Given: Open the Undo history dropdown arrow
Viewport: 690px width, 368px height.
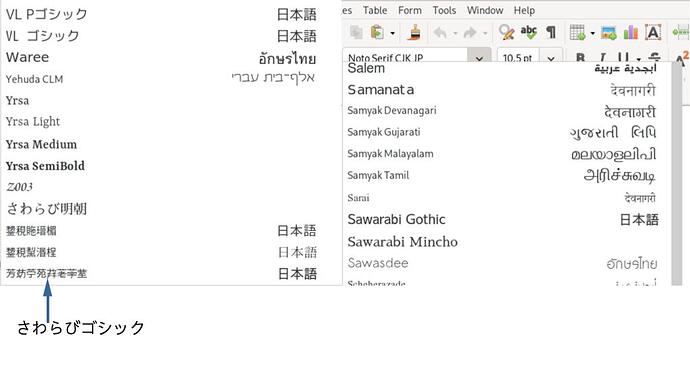Looking at the screenshot, I should 455,33.
